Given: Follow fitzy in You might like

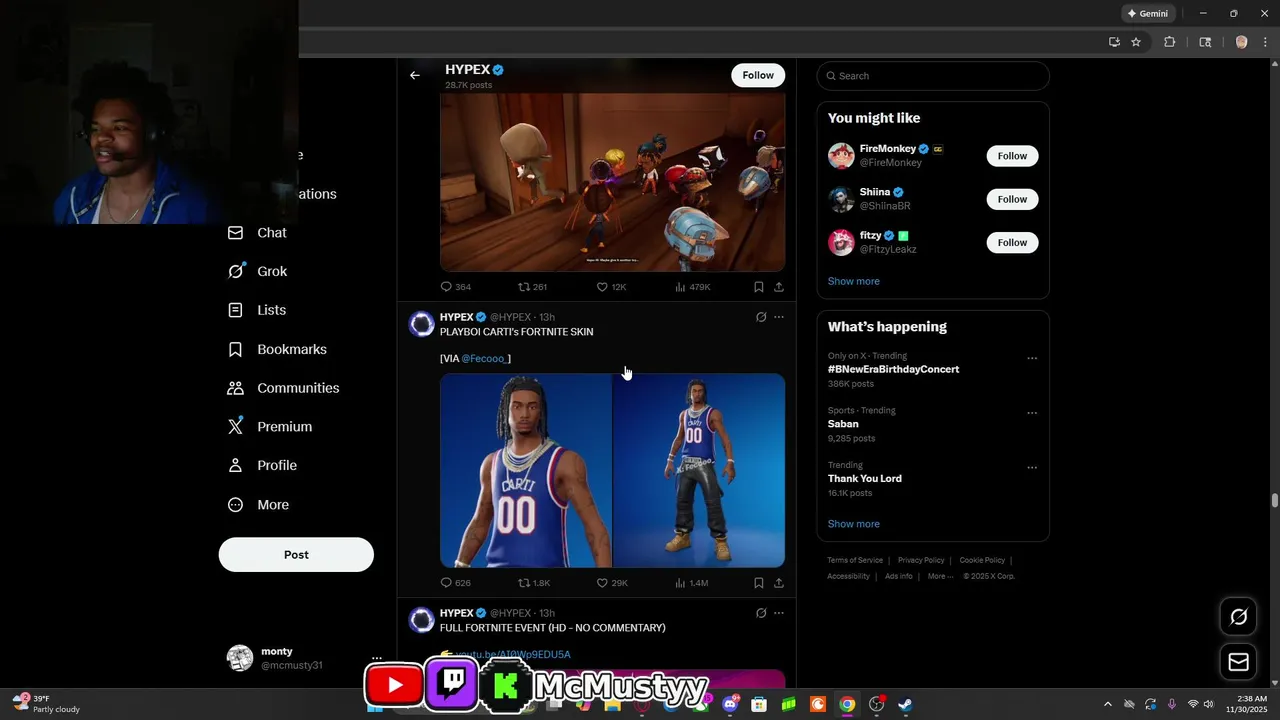Looking at the screenshot, I should click(1012, 242).
